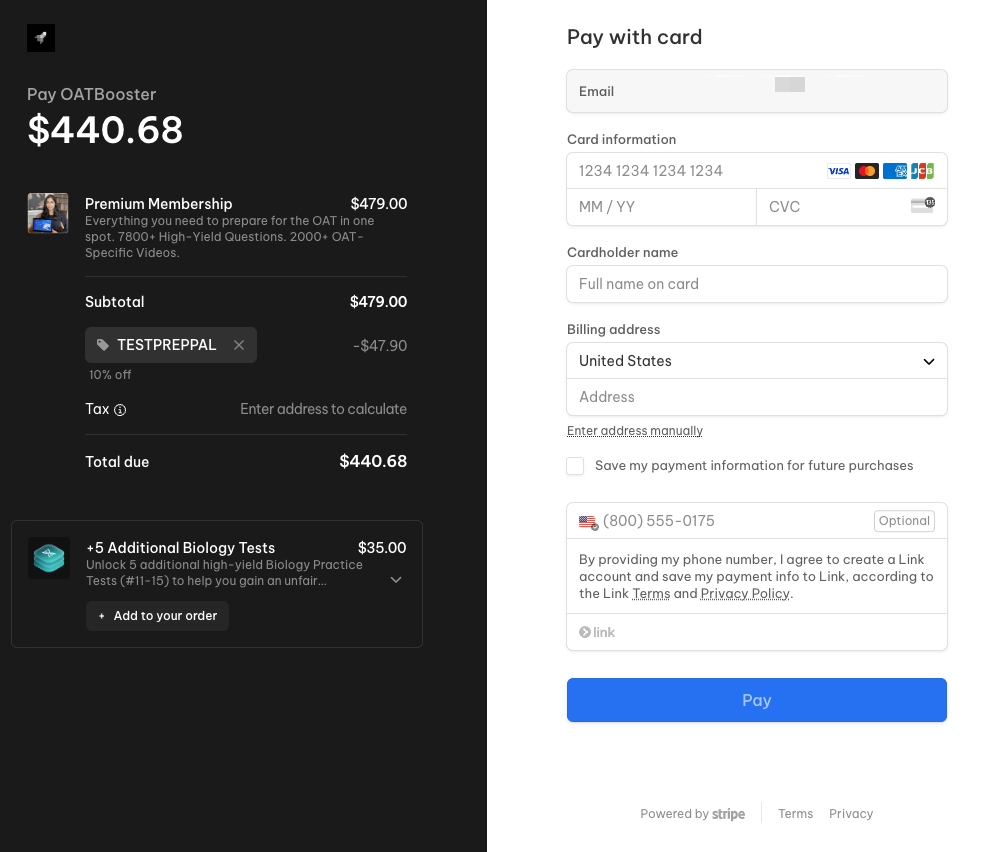The width and height of the screenshot is (982, 852).
Task: Click the American Express card icon
Action: pyautogui.click(x=895, y=171)
